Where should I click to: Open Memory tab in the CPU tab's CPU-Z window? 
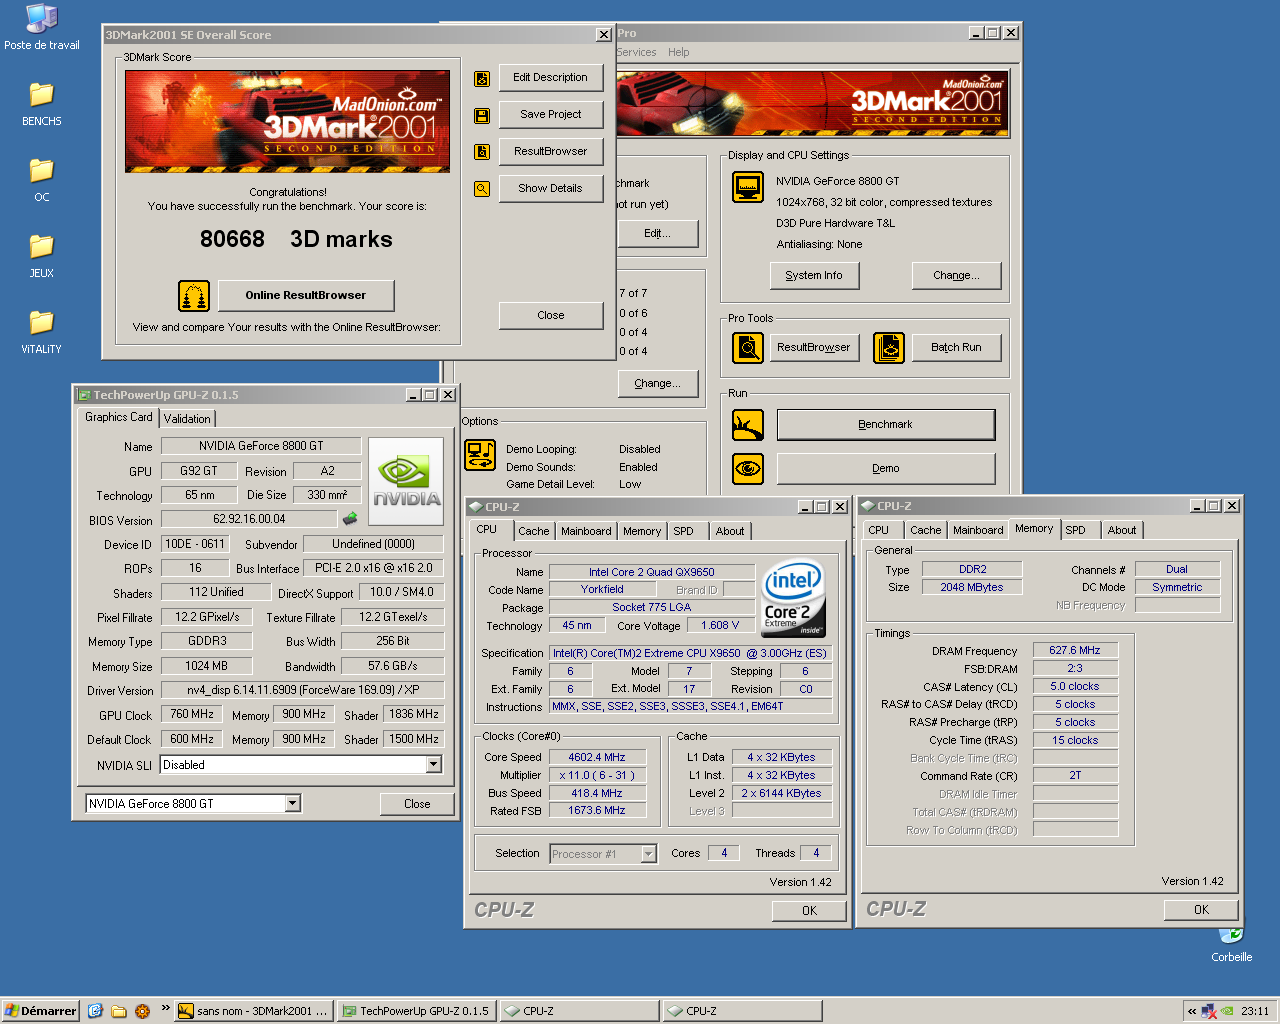[642, 531]
